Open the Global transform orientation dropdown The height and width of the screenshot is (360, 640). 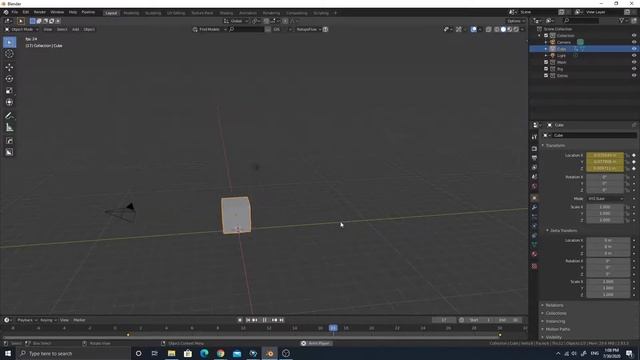(236, 21)
